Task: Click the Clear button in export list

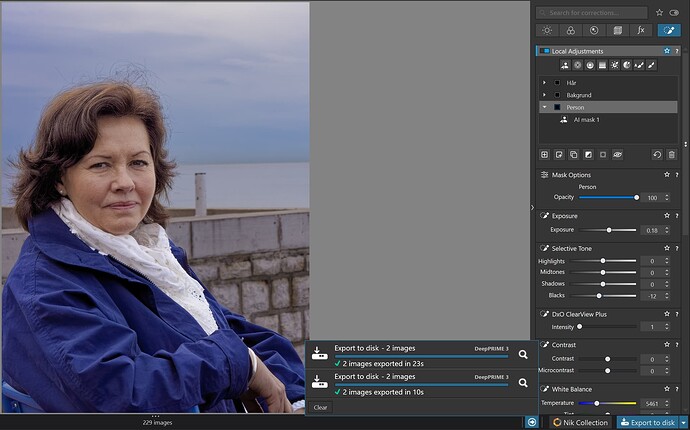Action: tap(320, 407)
